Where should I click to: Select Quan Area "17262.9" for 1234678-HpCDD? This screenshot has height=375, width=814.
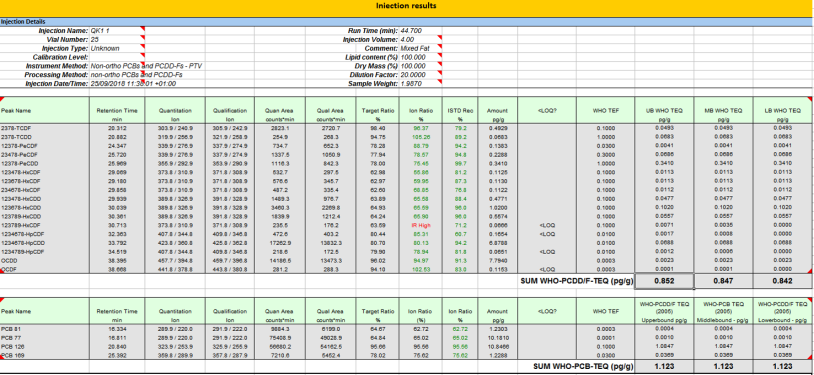[280, 243]
